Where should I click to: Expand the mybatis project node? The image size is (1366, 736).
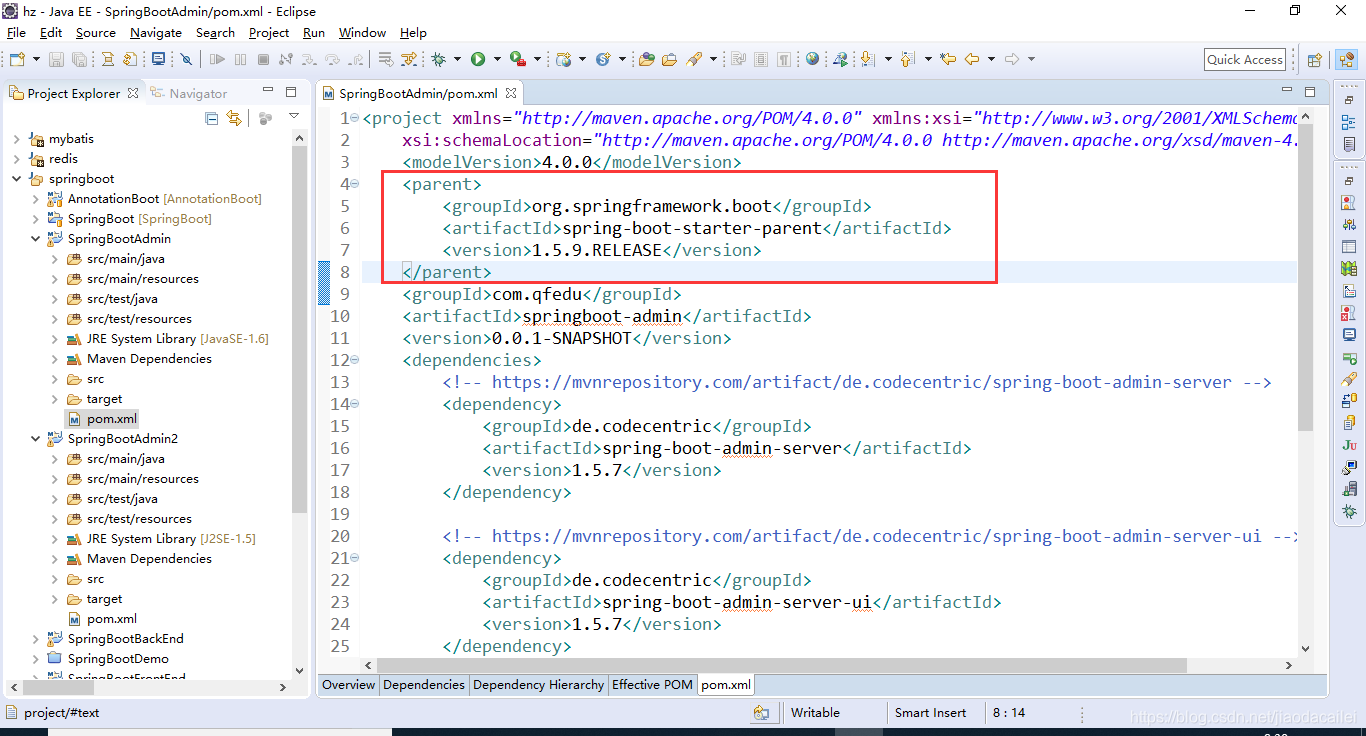click(17, 139)
